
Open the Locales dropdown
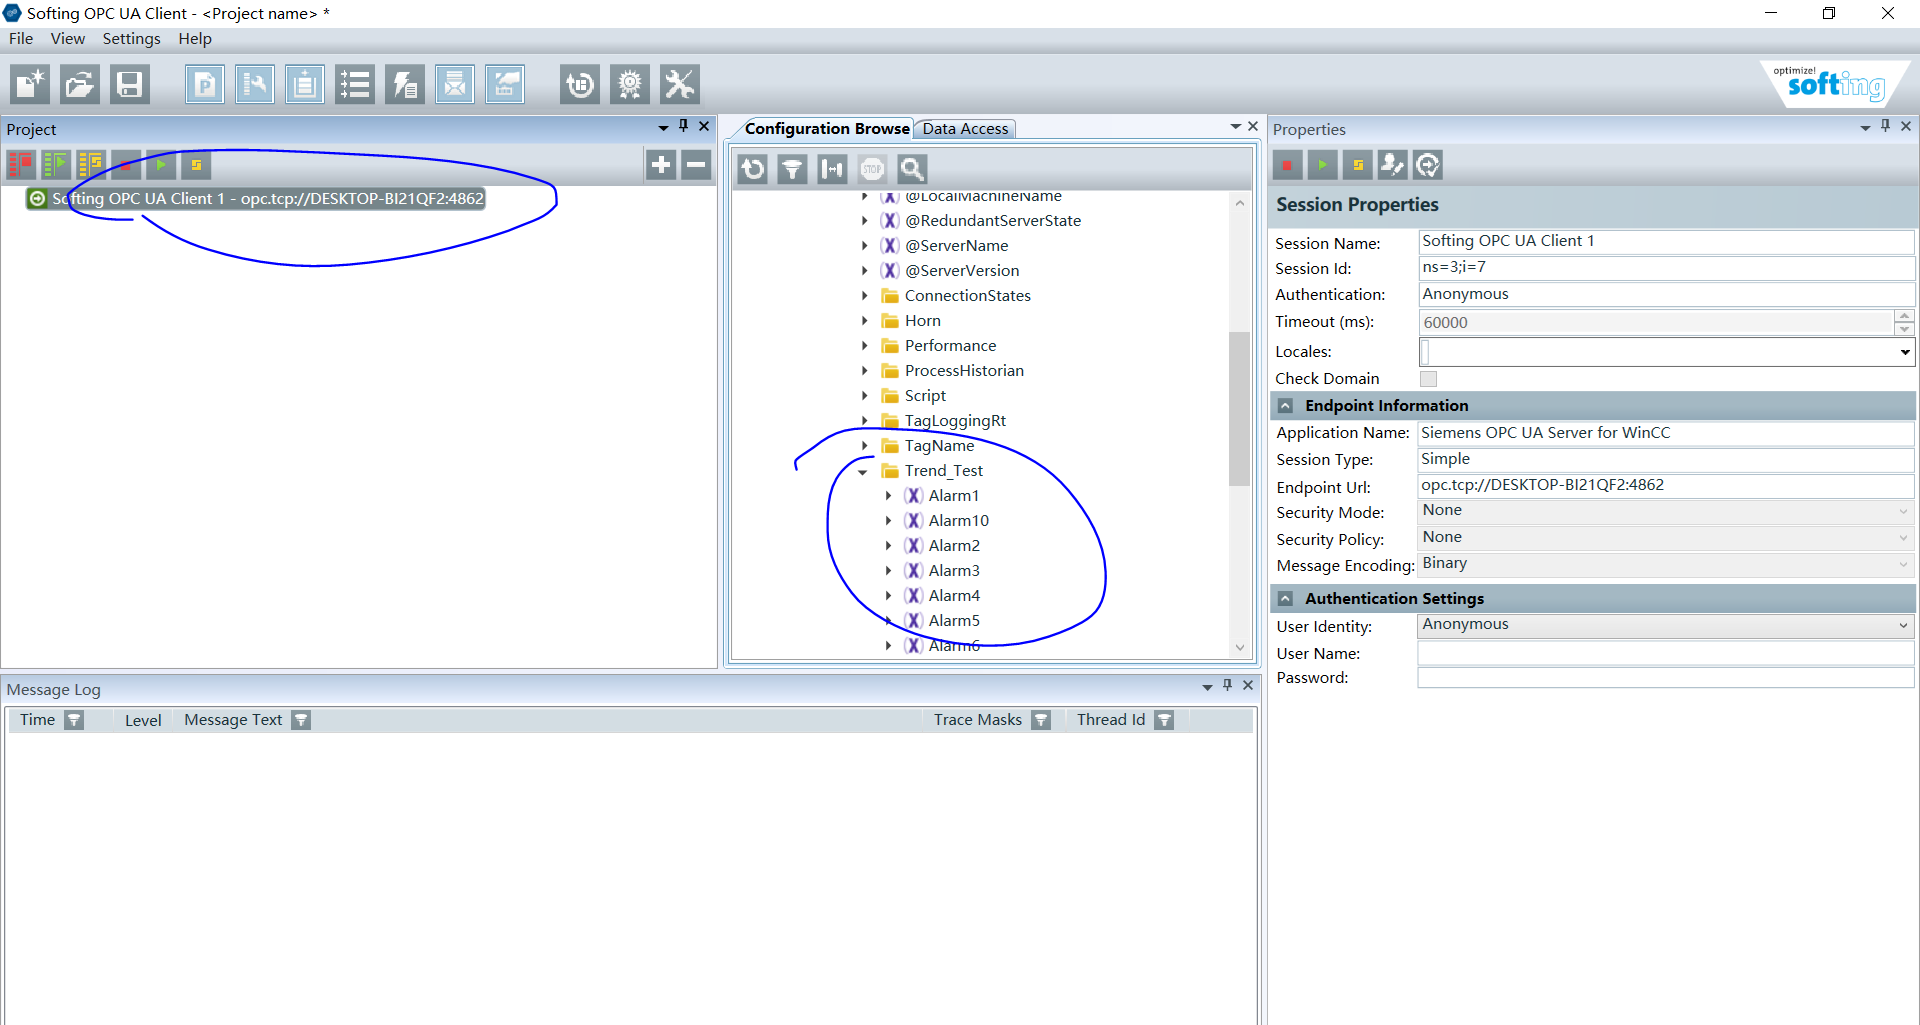(1904, 352)
